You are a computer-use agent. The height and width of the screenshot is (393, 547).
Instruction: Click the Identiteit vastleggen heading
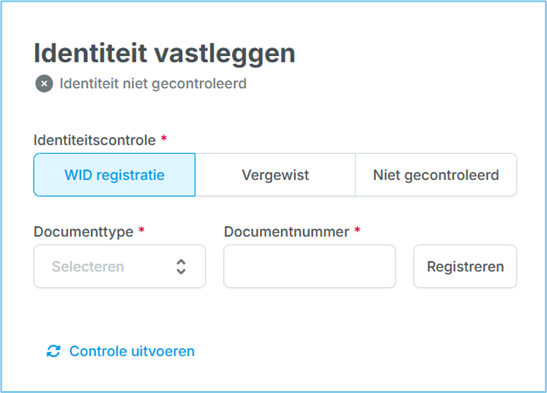click(x=165, y=54)
